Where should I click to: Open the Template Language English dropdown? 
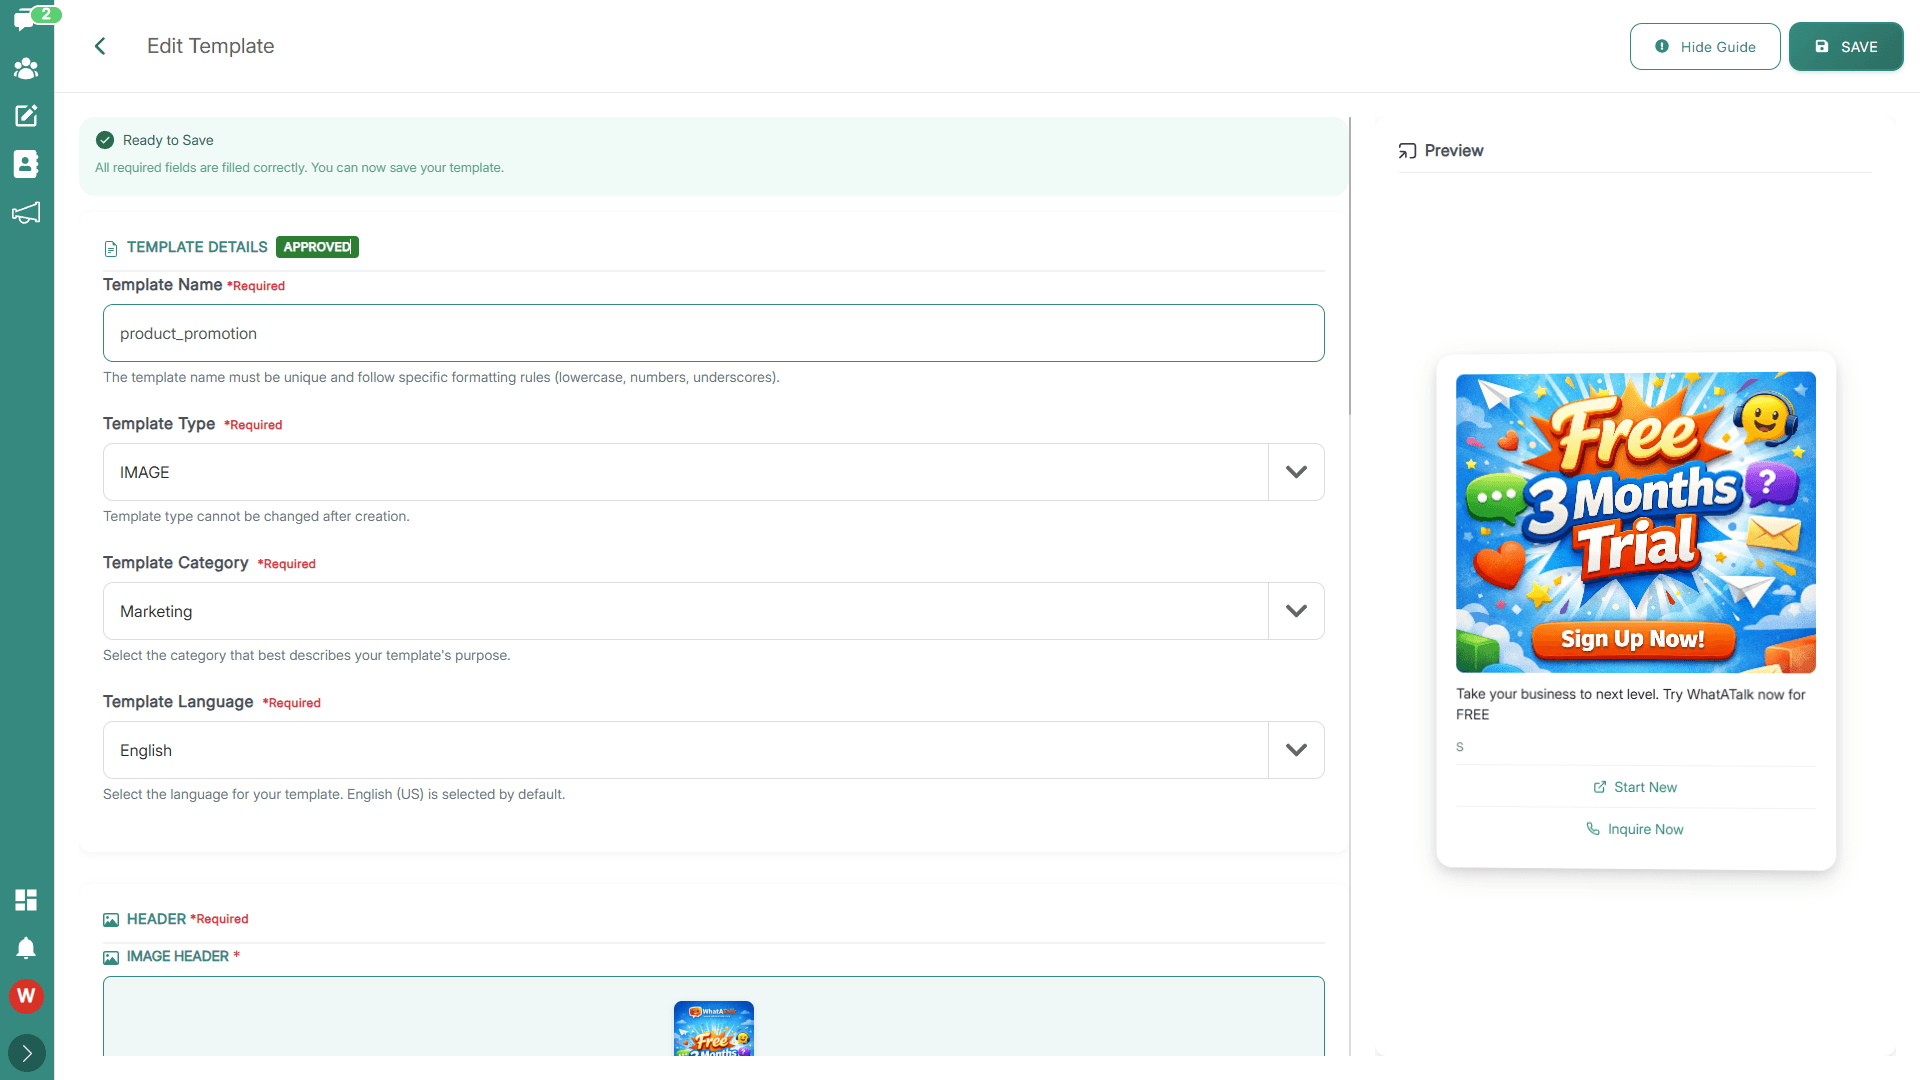pos(714,750)
